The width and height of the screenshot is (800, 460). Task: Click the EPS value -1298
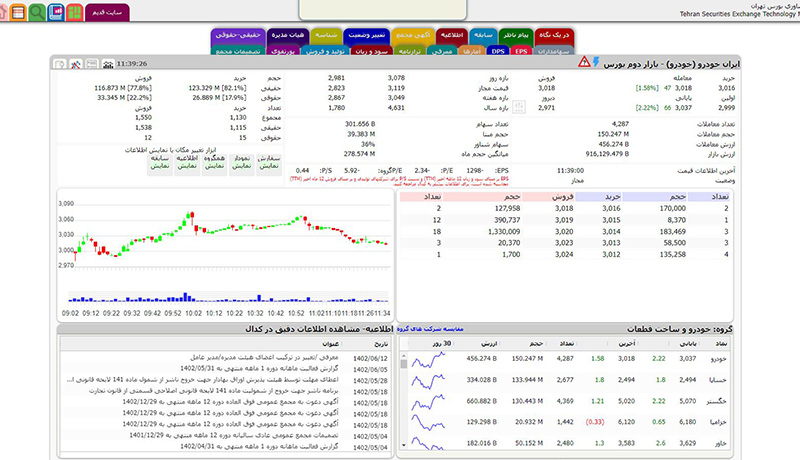point(474,170)
